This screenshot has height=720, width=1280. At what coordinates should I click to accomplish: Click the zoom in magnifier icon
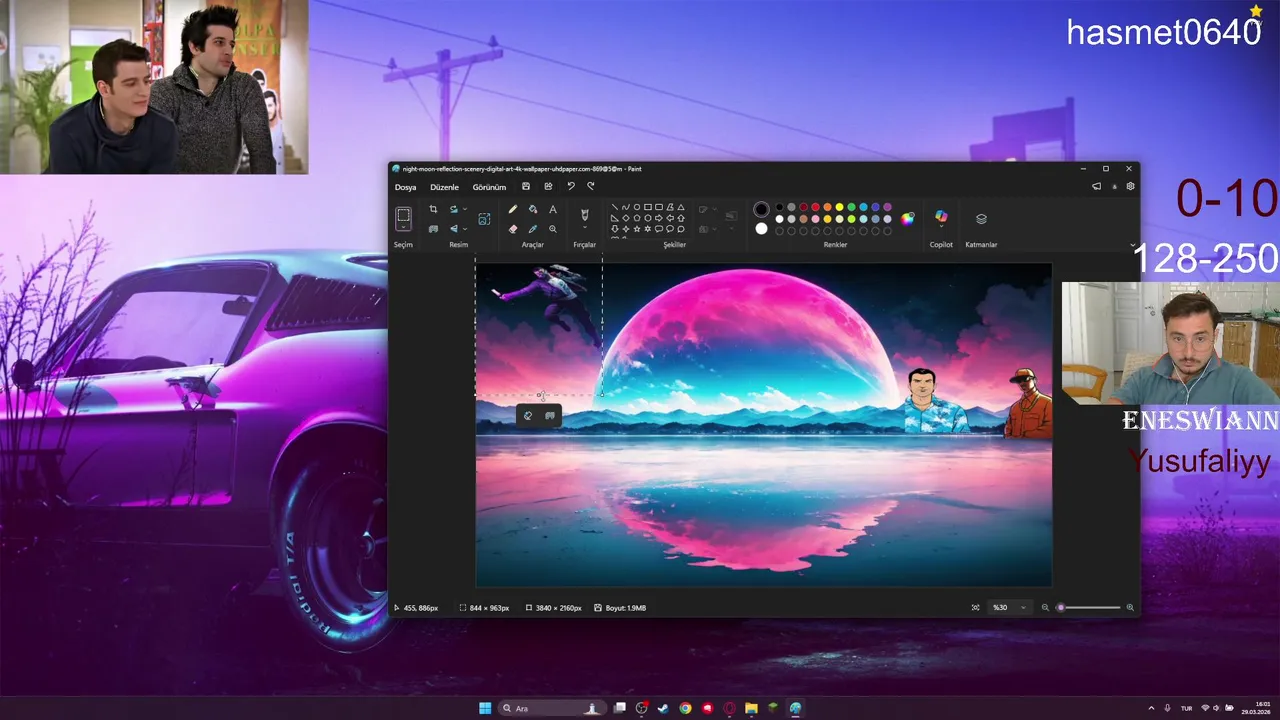(1130, 607)
